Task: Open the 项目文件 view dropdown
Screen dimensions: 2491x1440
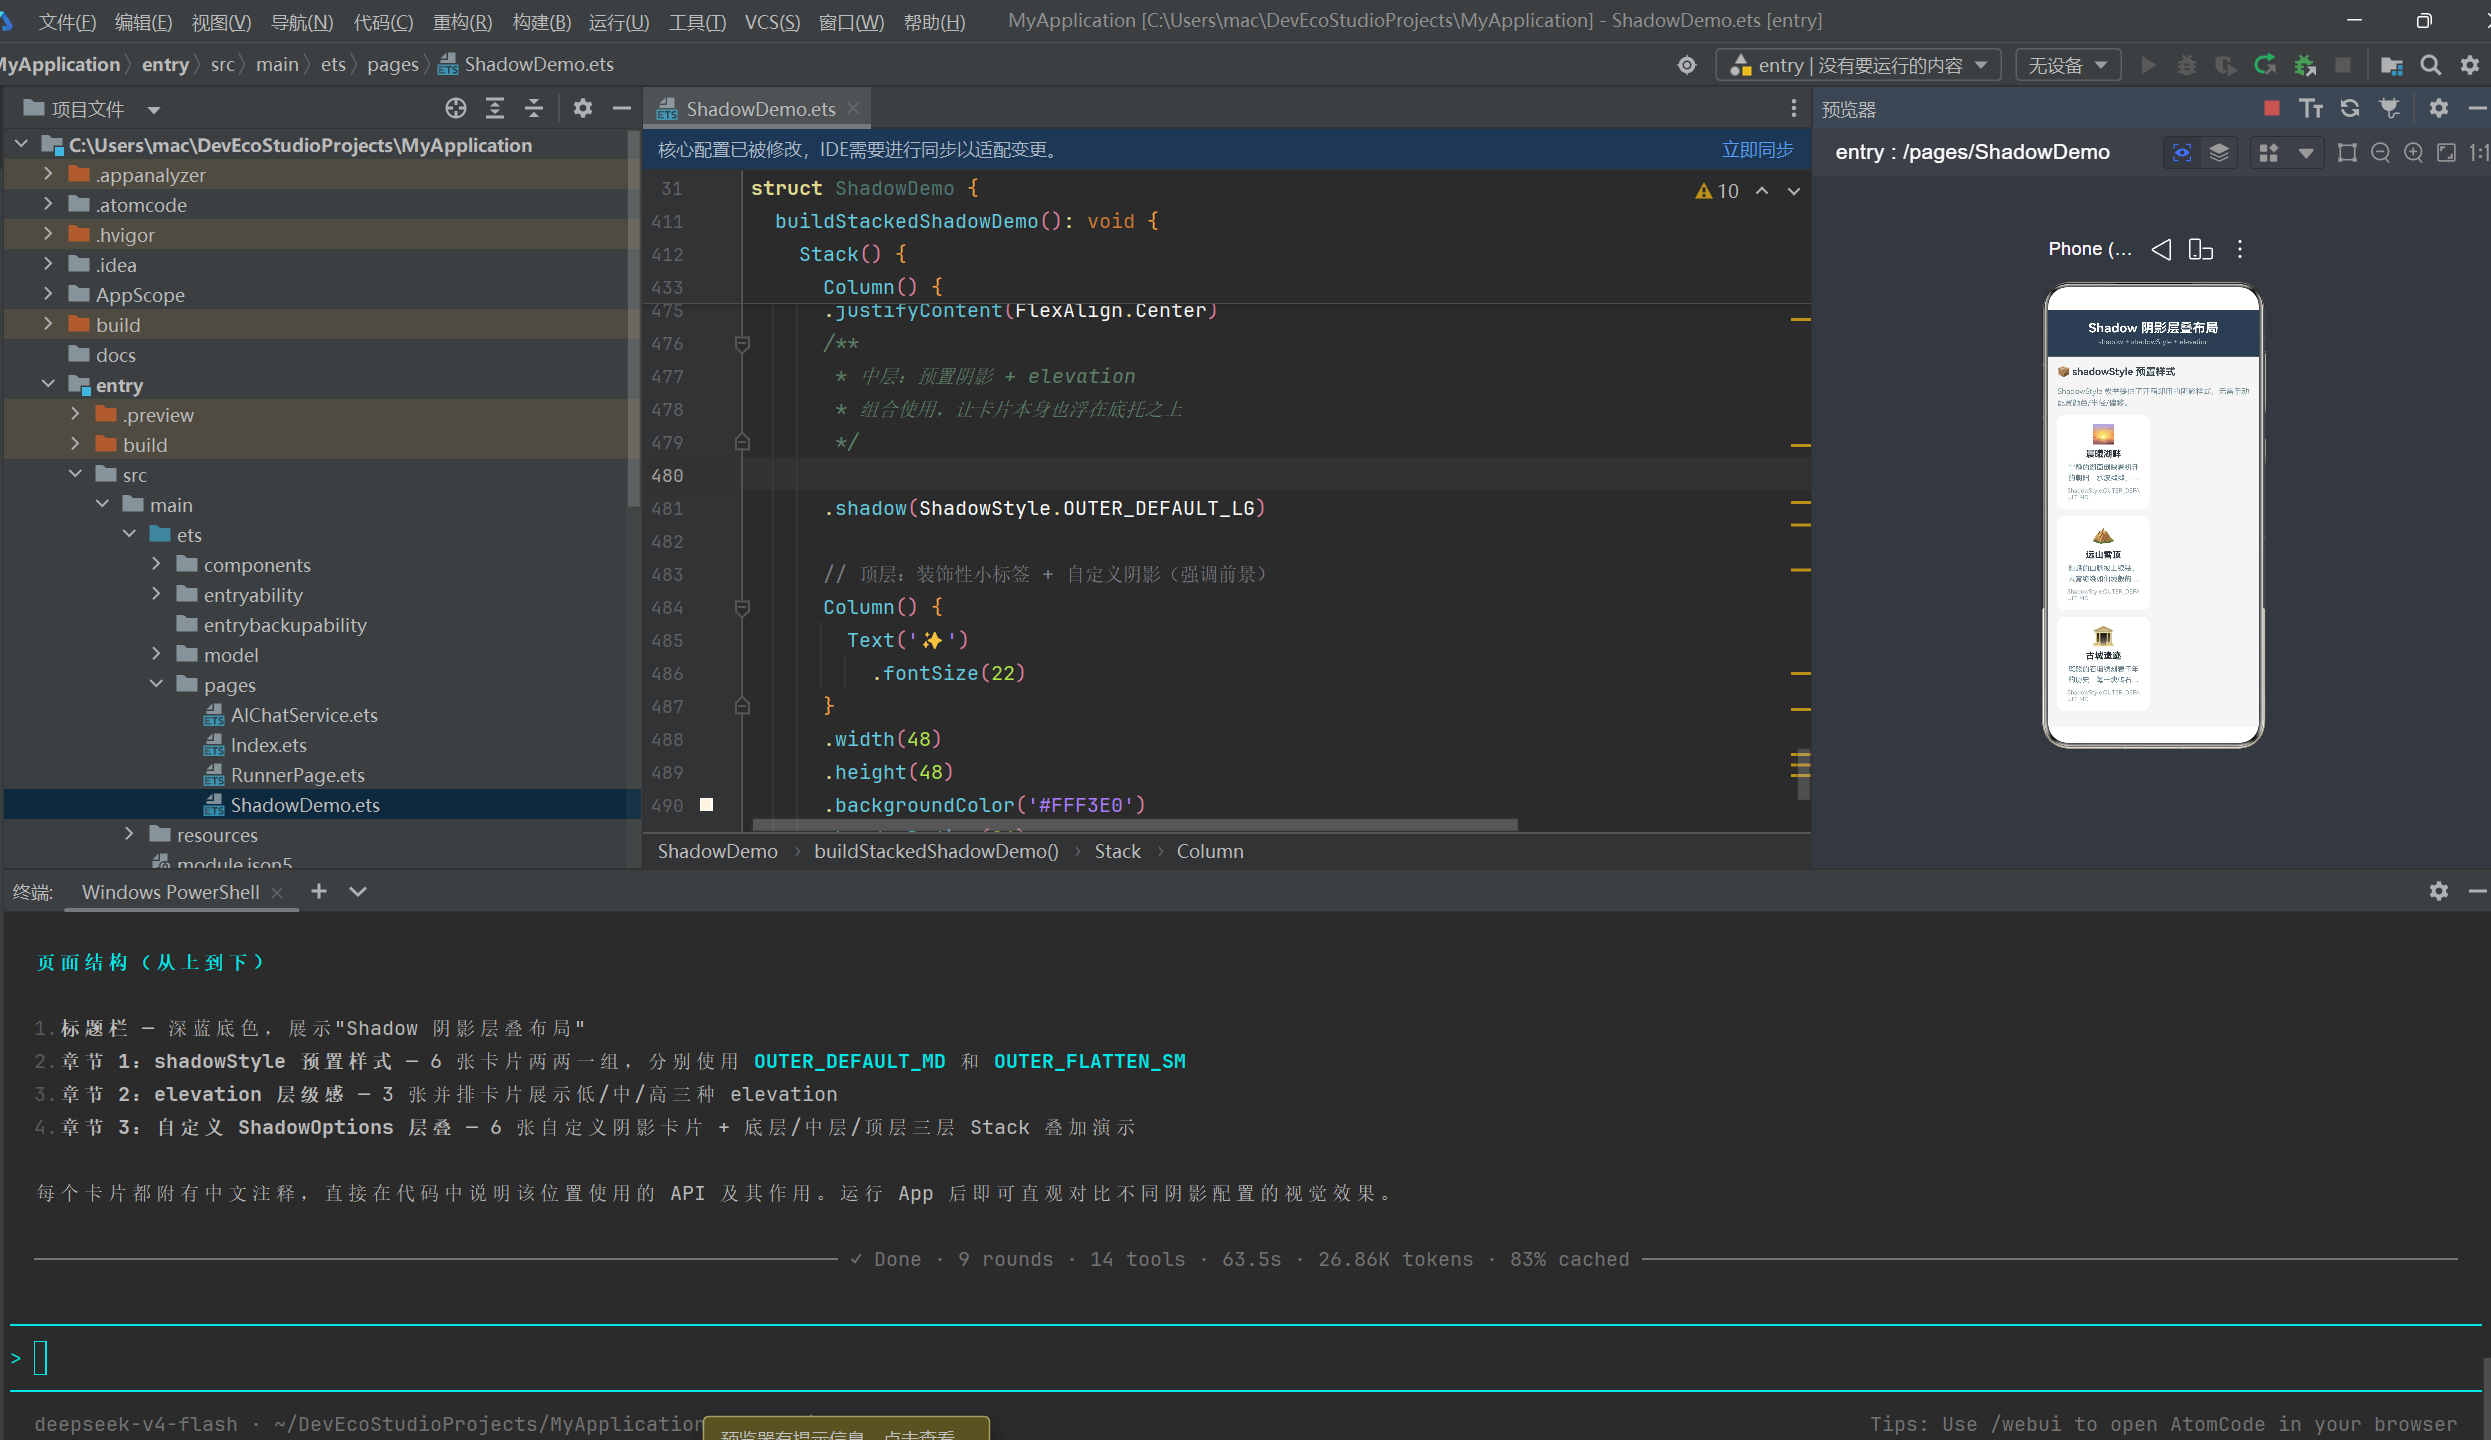Action: coord(154,109)
